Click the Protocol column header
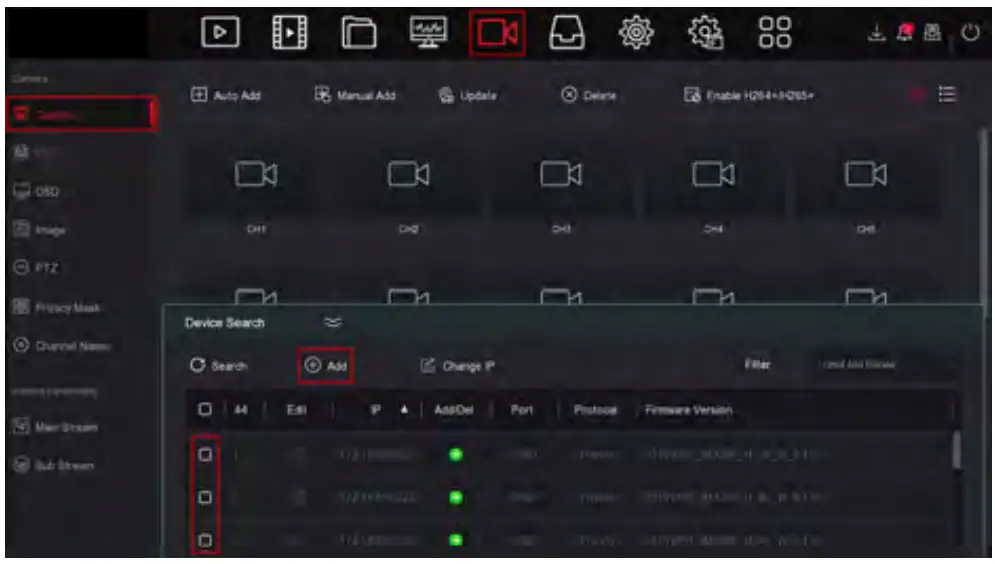 click(x=595, y=410)
